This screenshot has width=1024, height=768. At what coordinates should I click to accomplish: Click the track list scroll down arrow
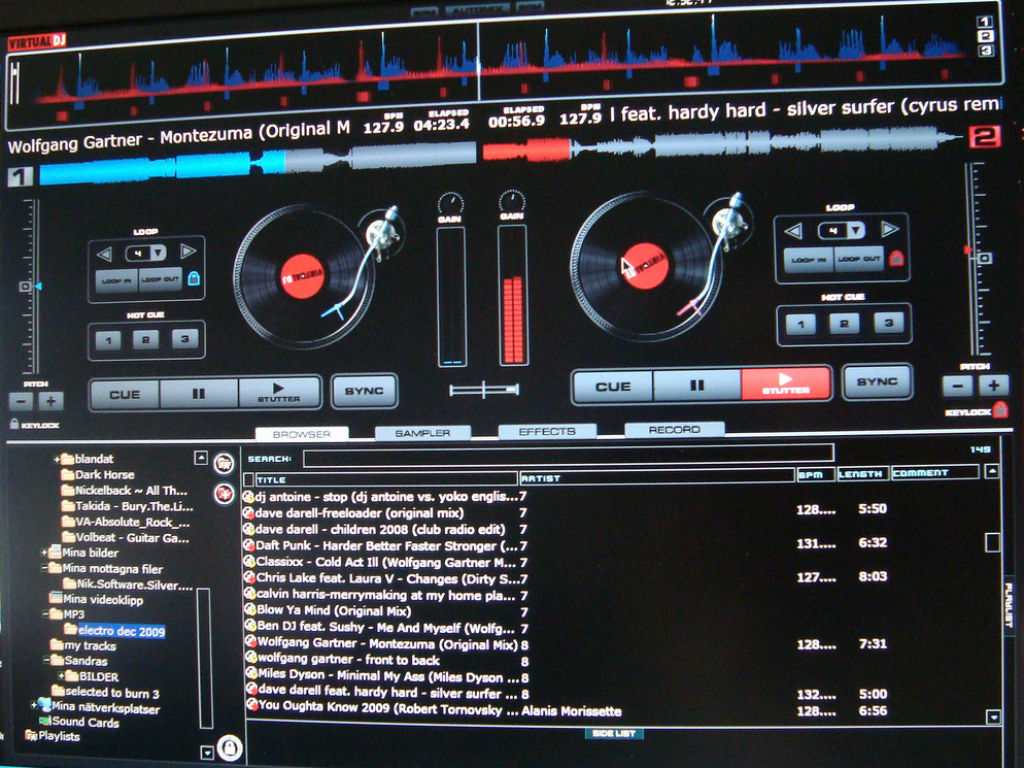(x=993, y=716)
